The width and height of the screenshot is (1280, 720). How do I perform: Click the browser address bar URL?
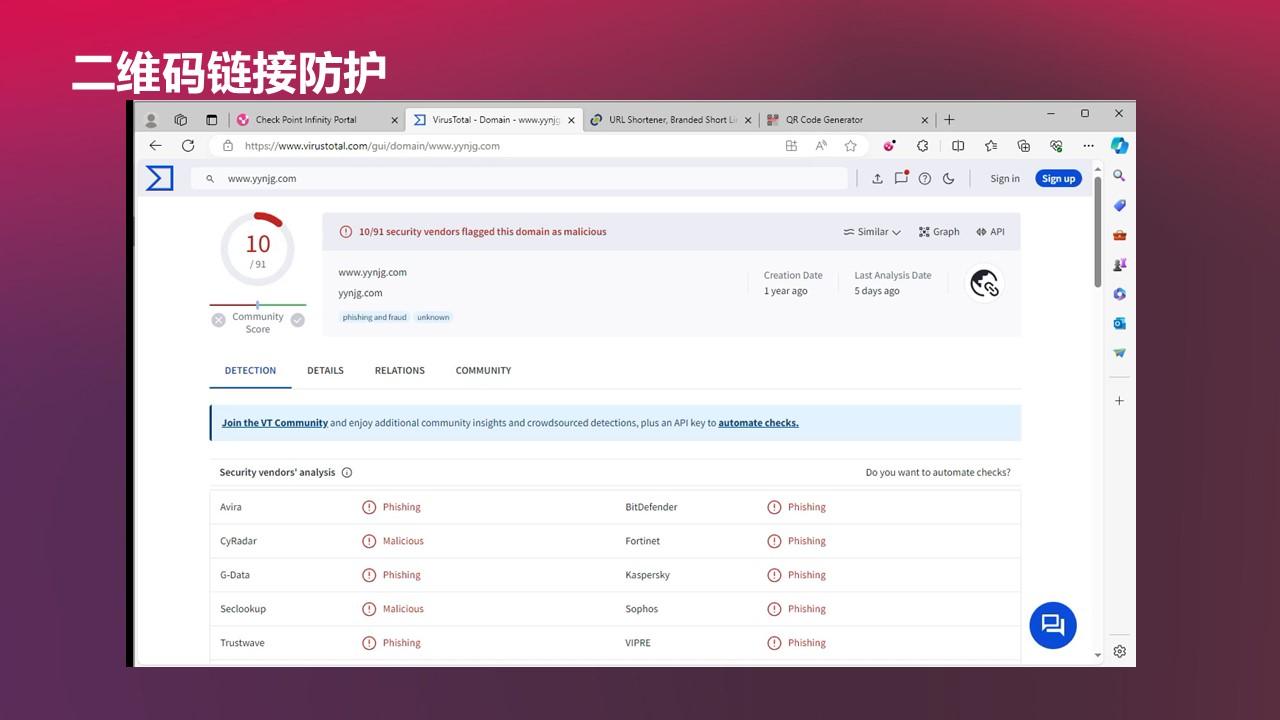click(372, 146)
